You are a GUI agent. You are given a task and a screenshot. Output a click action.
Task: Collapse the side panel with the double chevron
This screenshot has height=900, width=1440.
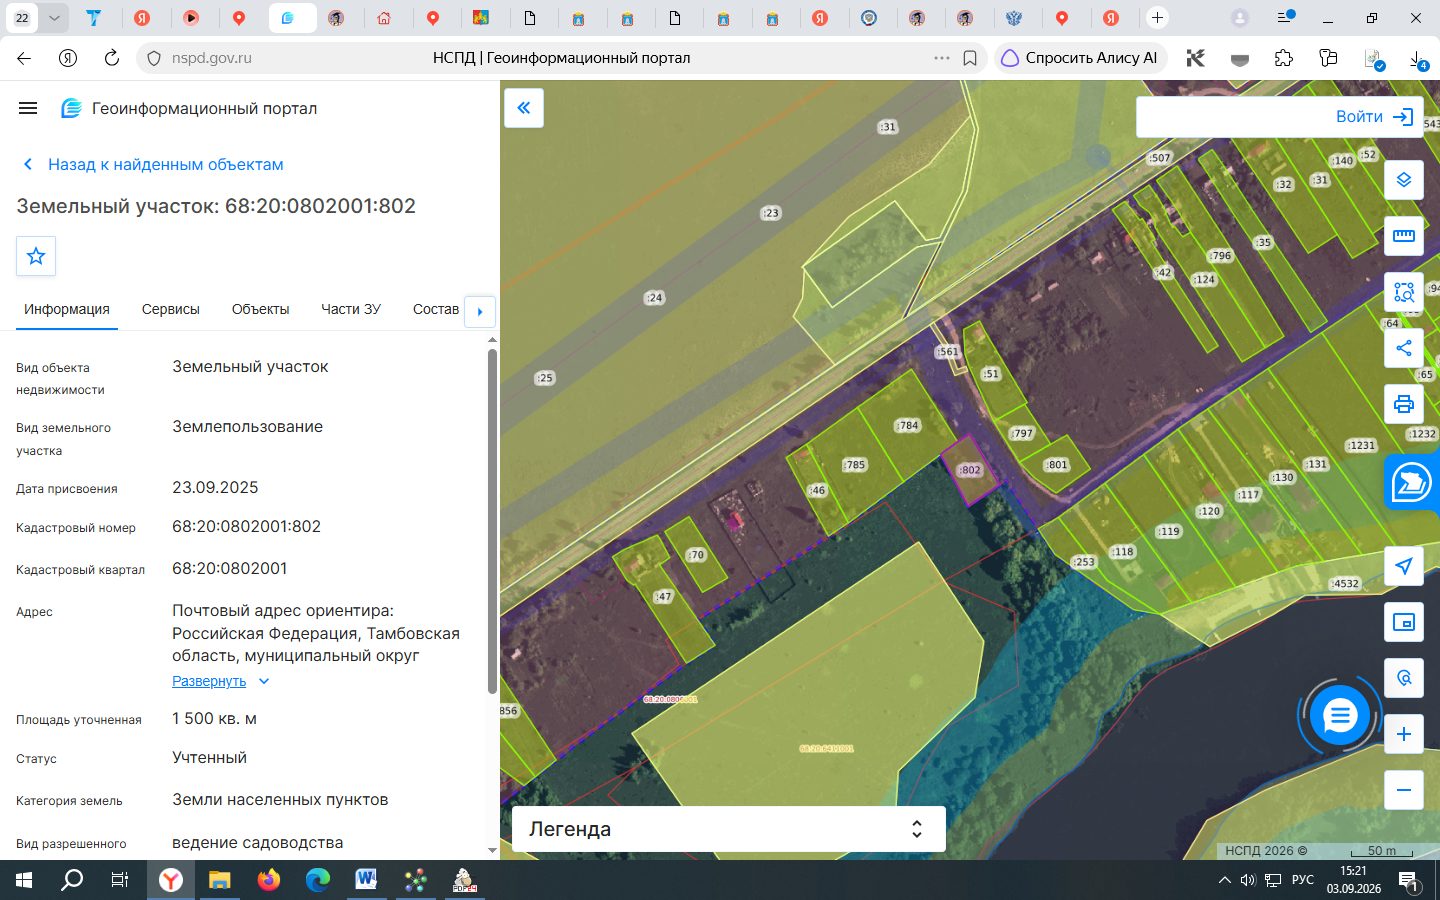524,108
